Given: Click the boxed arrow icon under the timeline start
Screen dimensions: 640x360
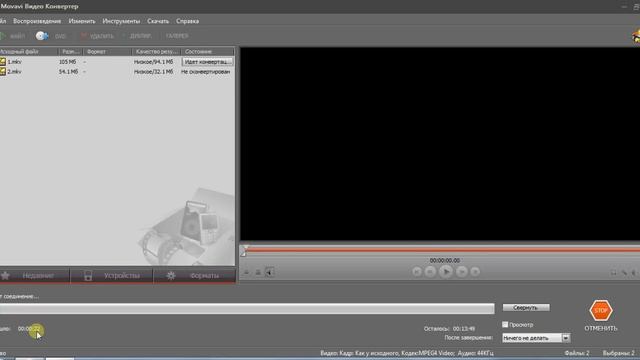Looking at the screenshot, I should pos(269,272).
